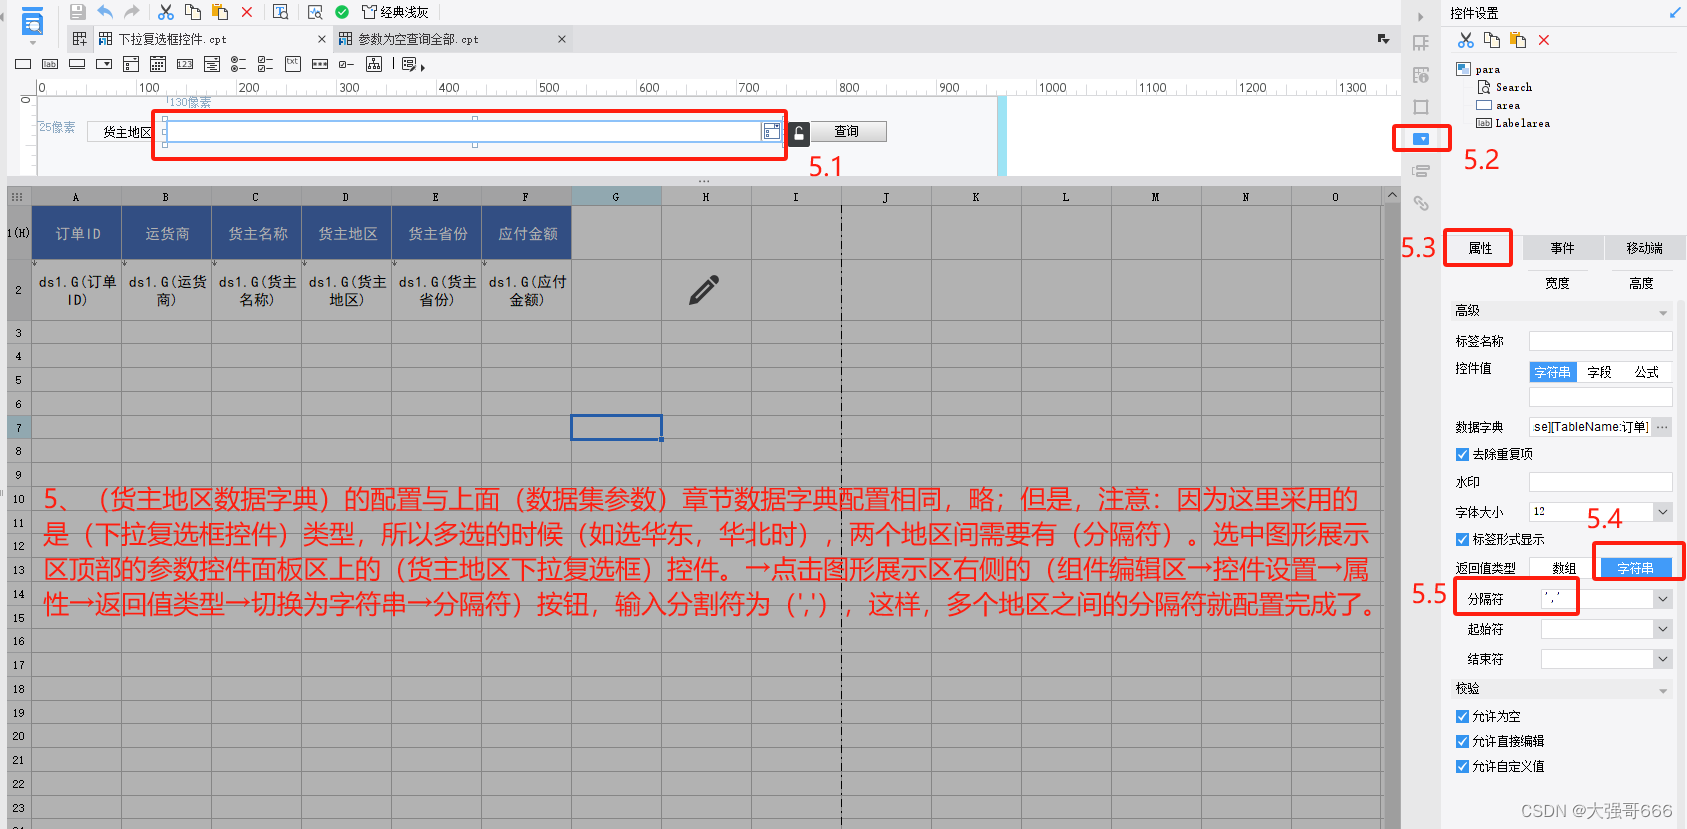Click the Undo arrow icon
Image resolution: width=1687 pixels, height=829 pixels.
(105, 12)
